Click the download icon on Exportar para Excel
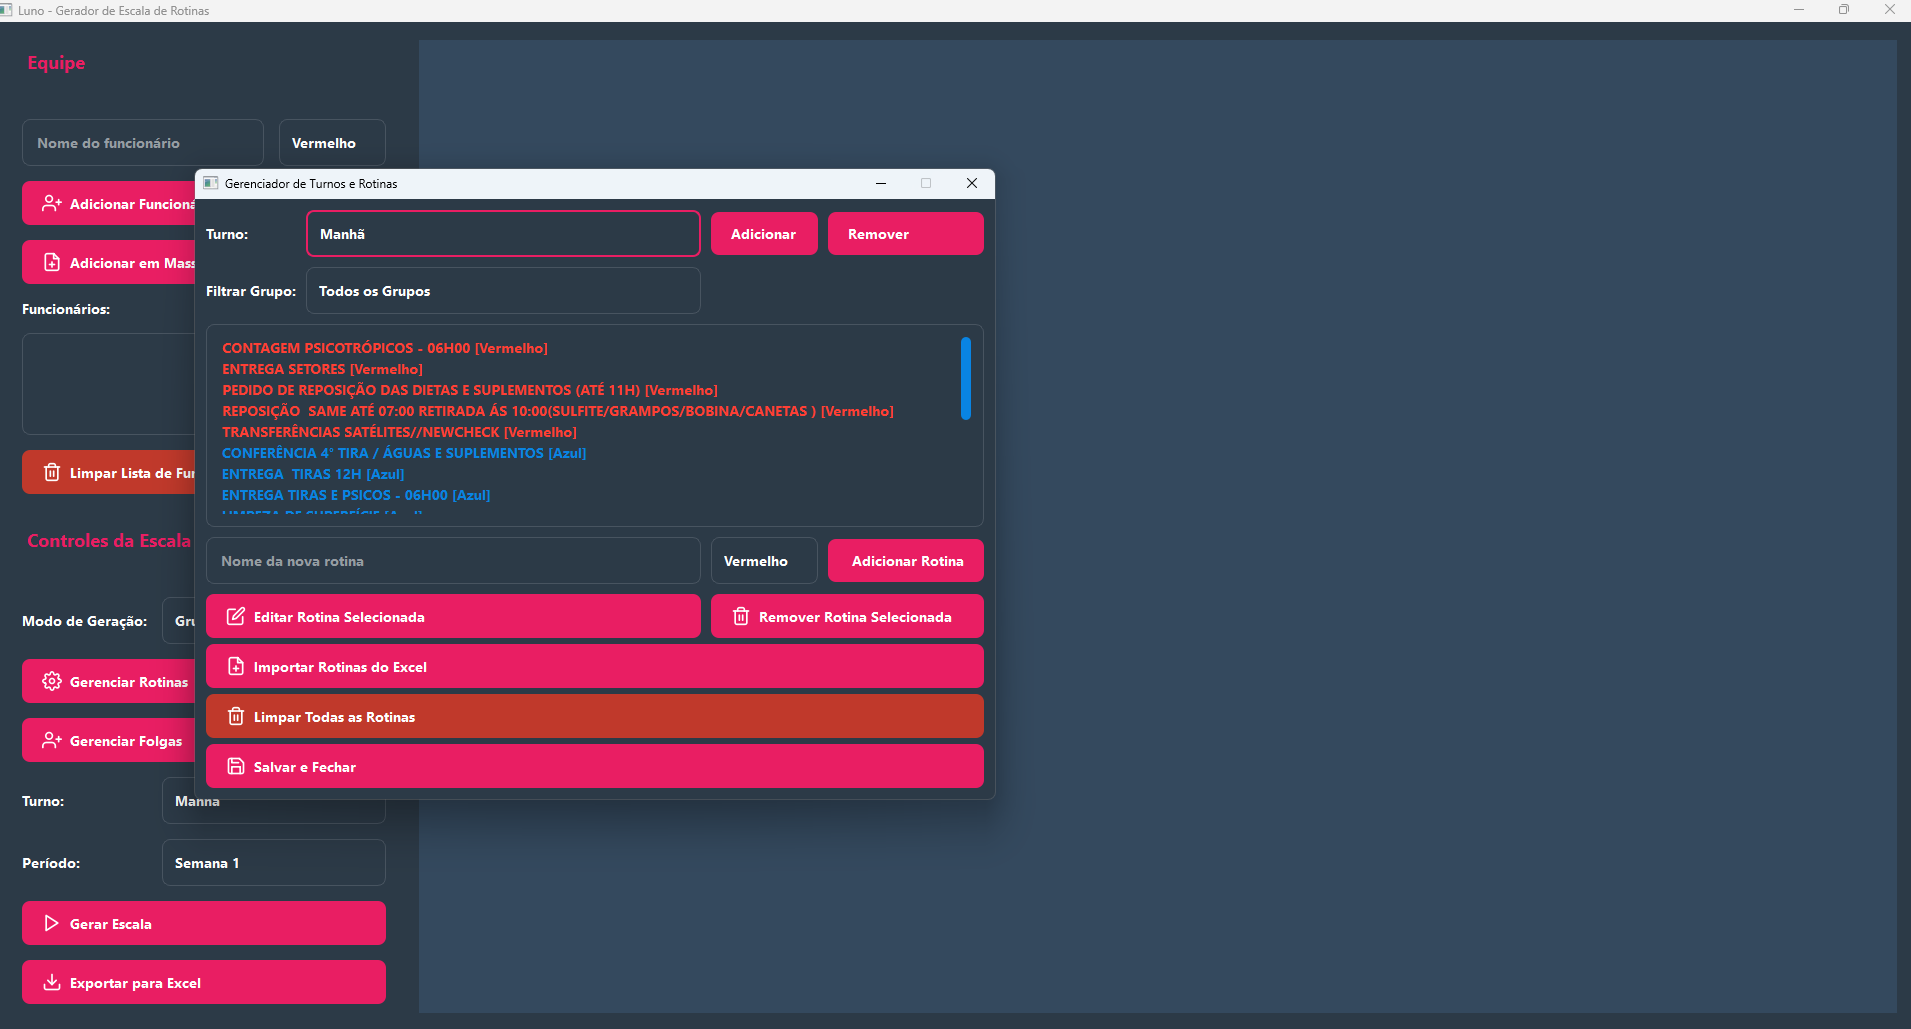 tap(52, 982)
